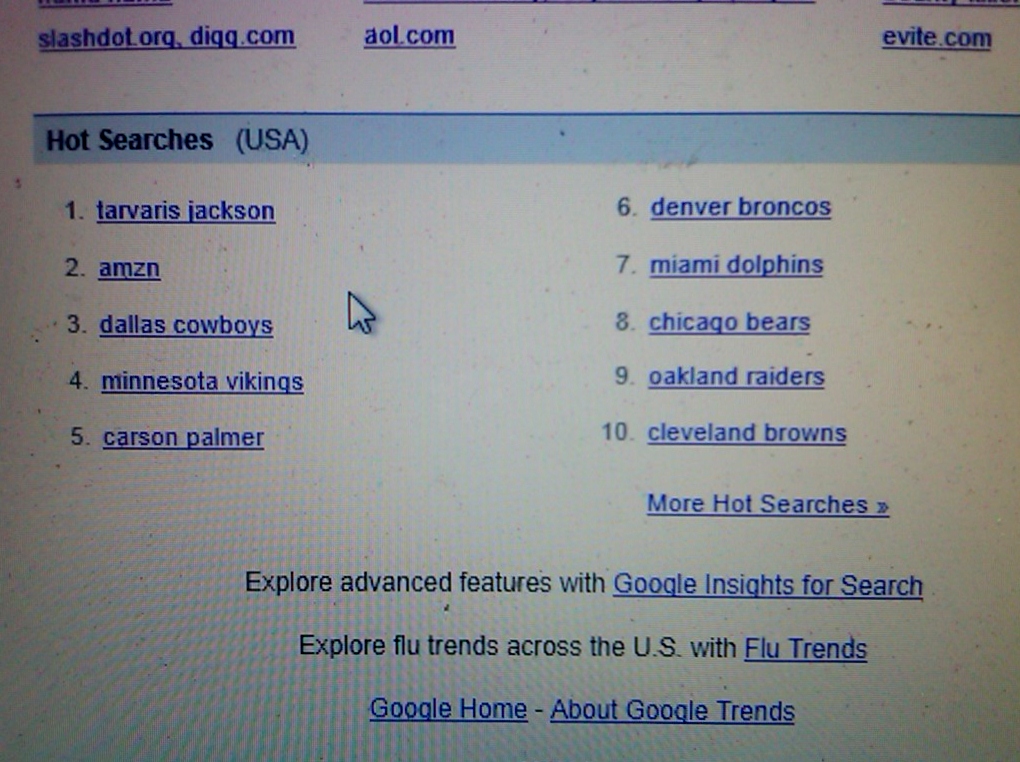Image resolution: width=1020 pixels, height=762 pixels.
Task: Open the tarvaris jackson hot search
Action: coord(185,211)
